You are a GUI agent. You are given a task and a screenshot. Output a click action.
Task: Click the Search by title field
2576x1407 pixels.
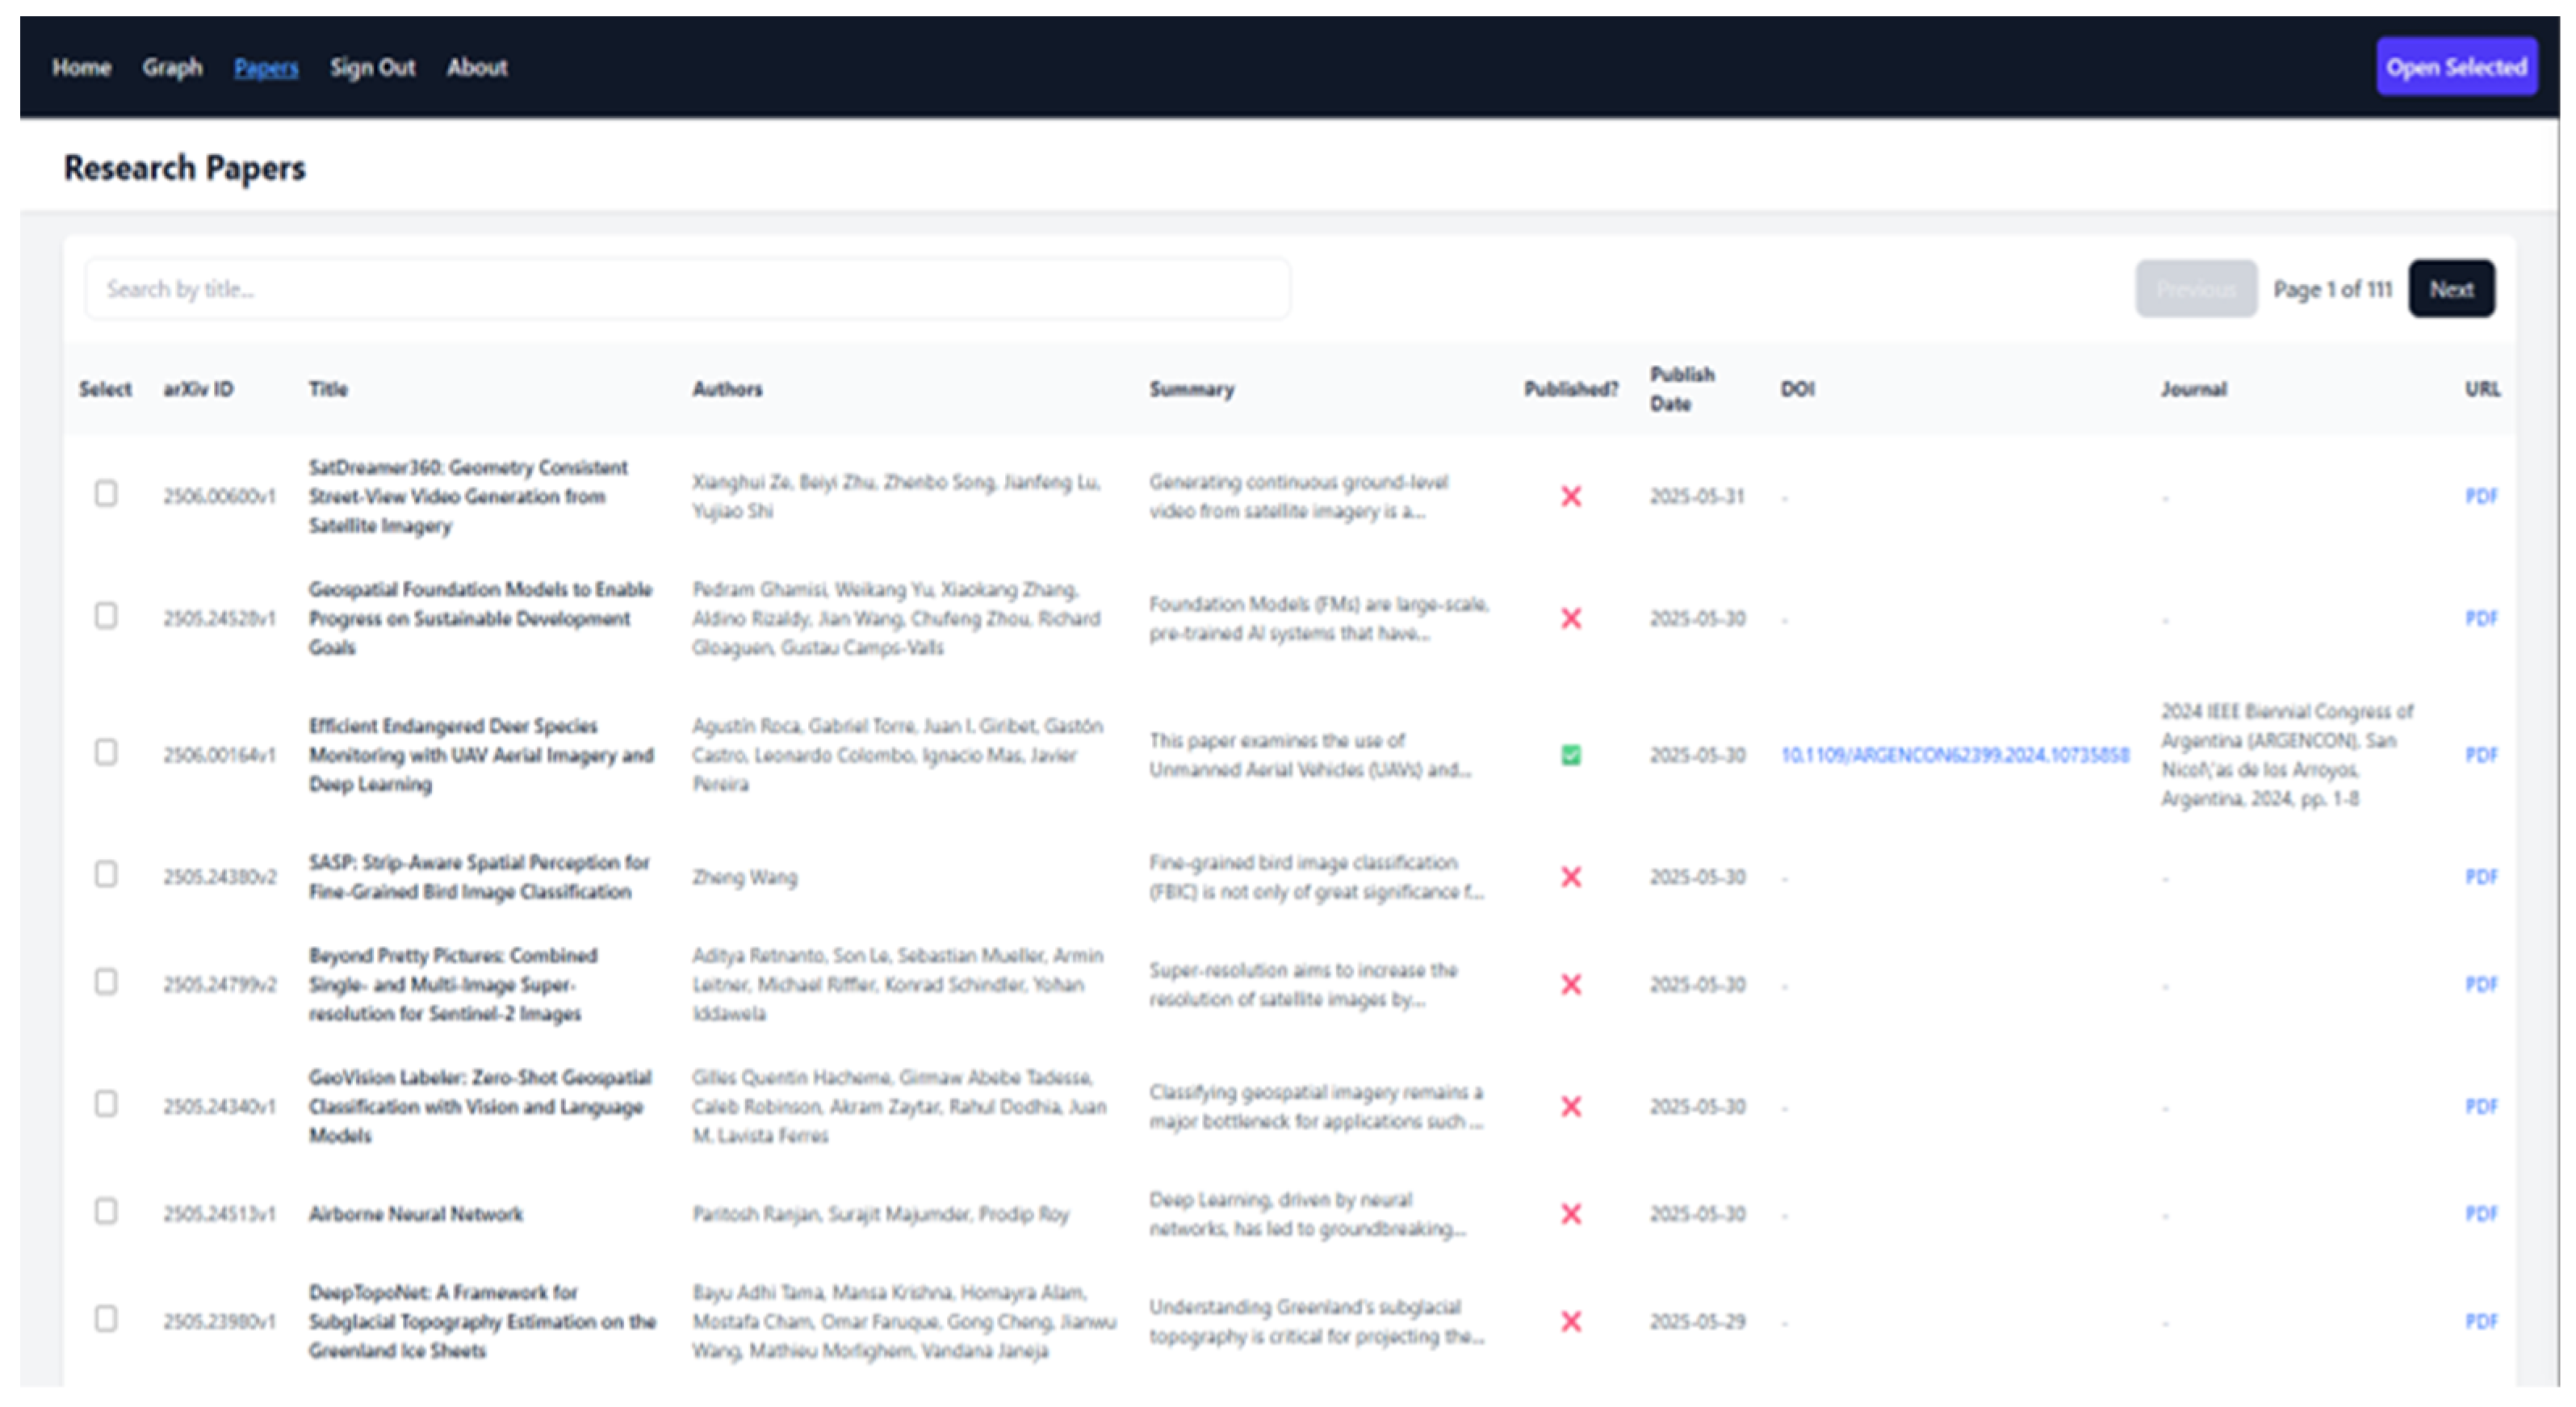[687, 289]
